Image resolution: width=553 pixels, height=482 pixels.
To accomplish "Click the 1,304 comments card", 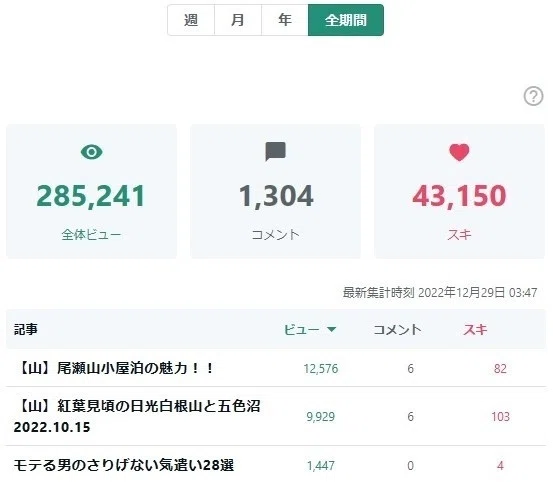I will 275,191.
